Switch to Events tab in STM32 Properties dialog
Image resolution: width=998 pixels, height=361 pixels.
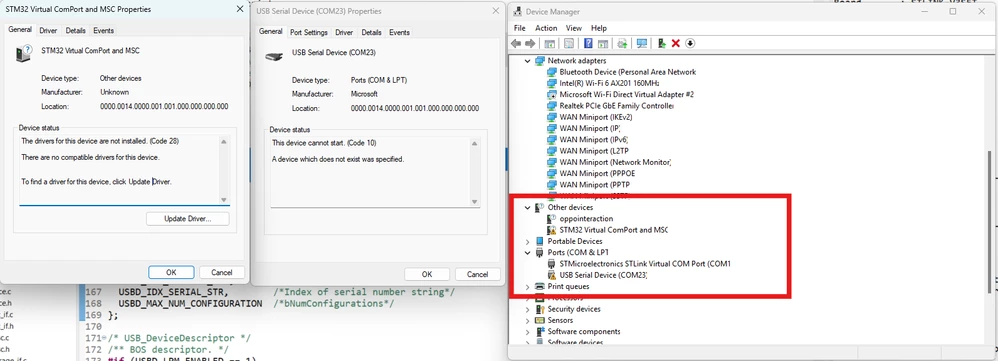pos(103,31)
